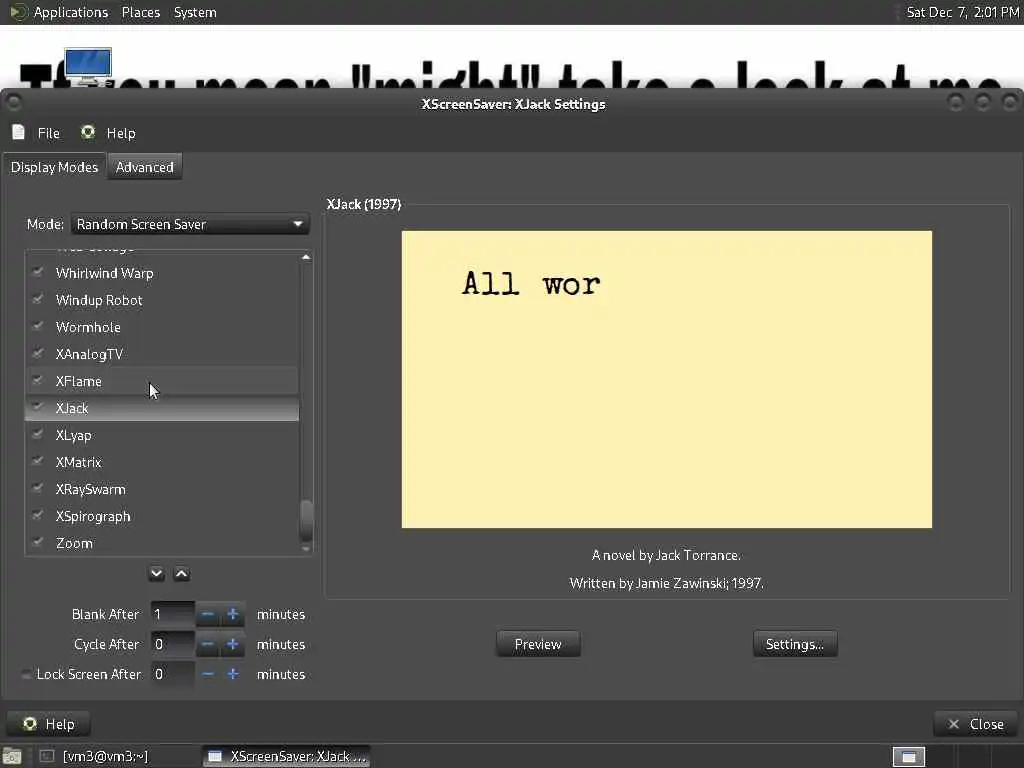Open the Help menu in menu bar
This screenshot has height=768, width=1024.
coord(108,133)
